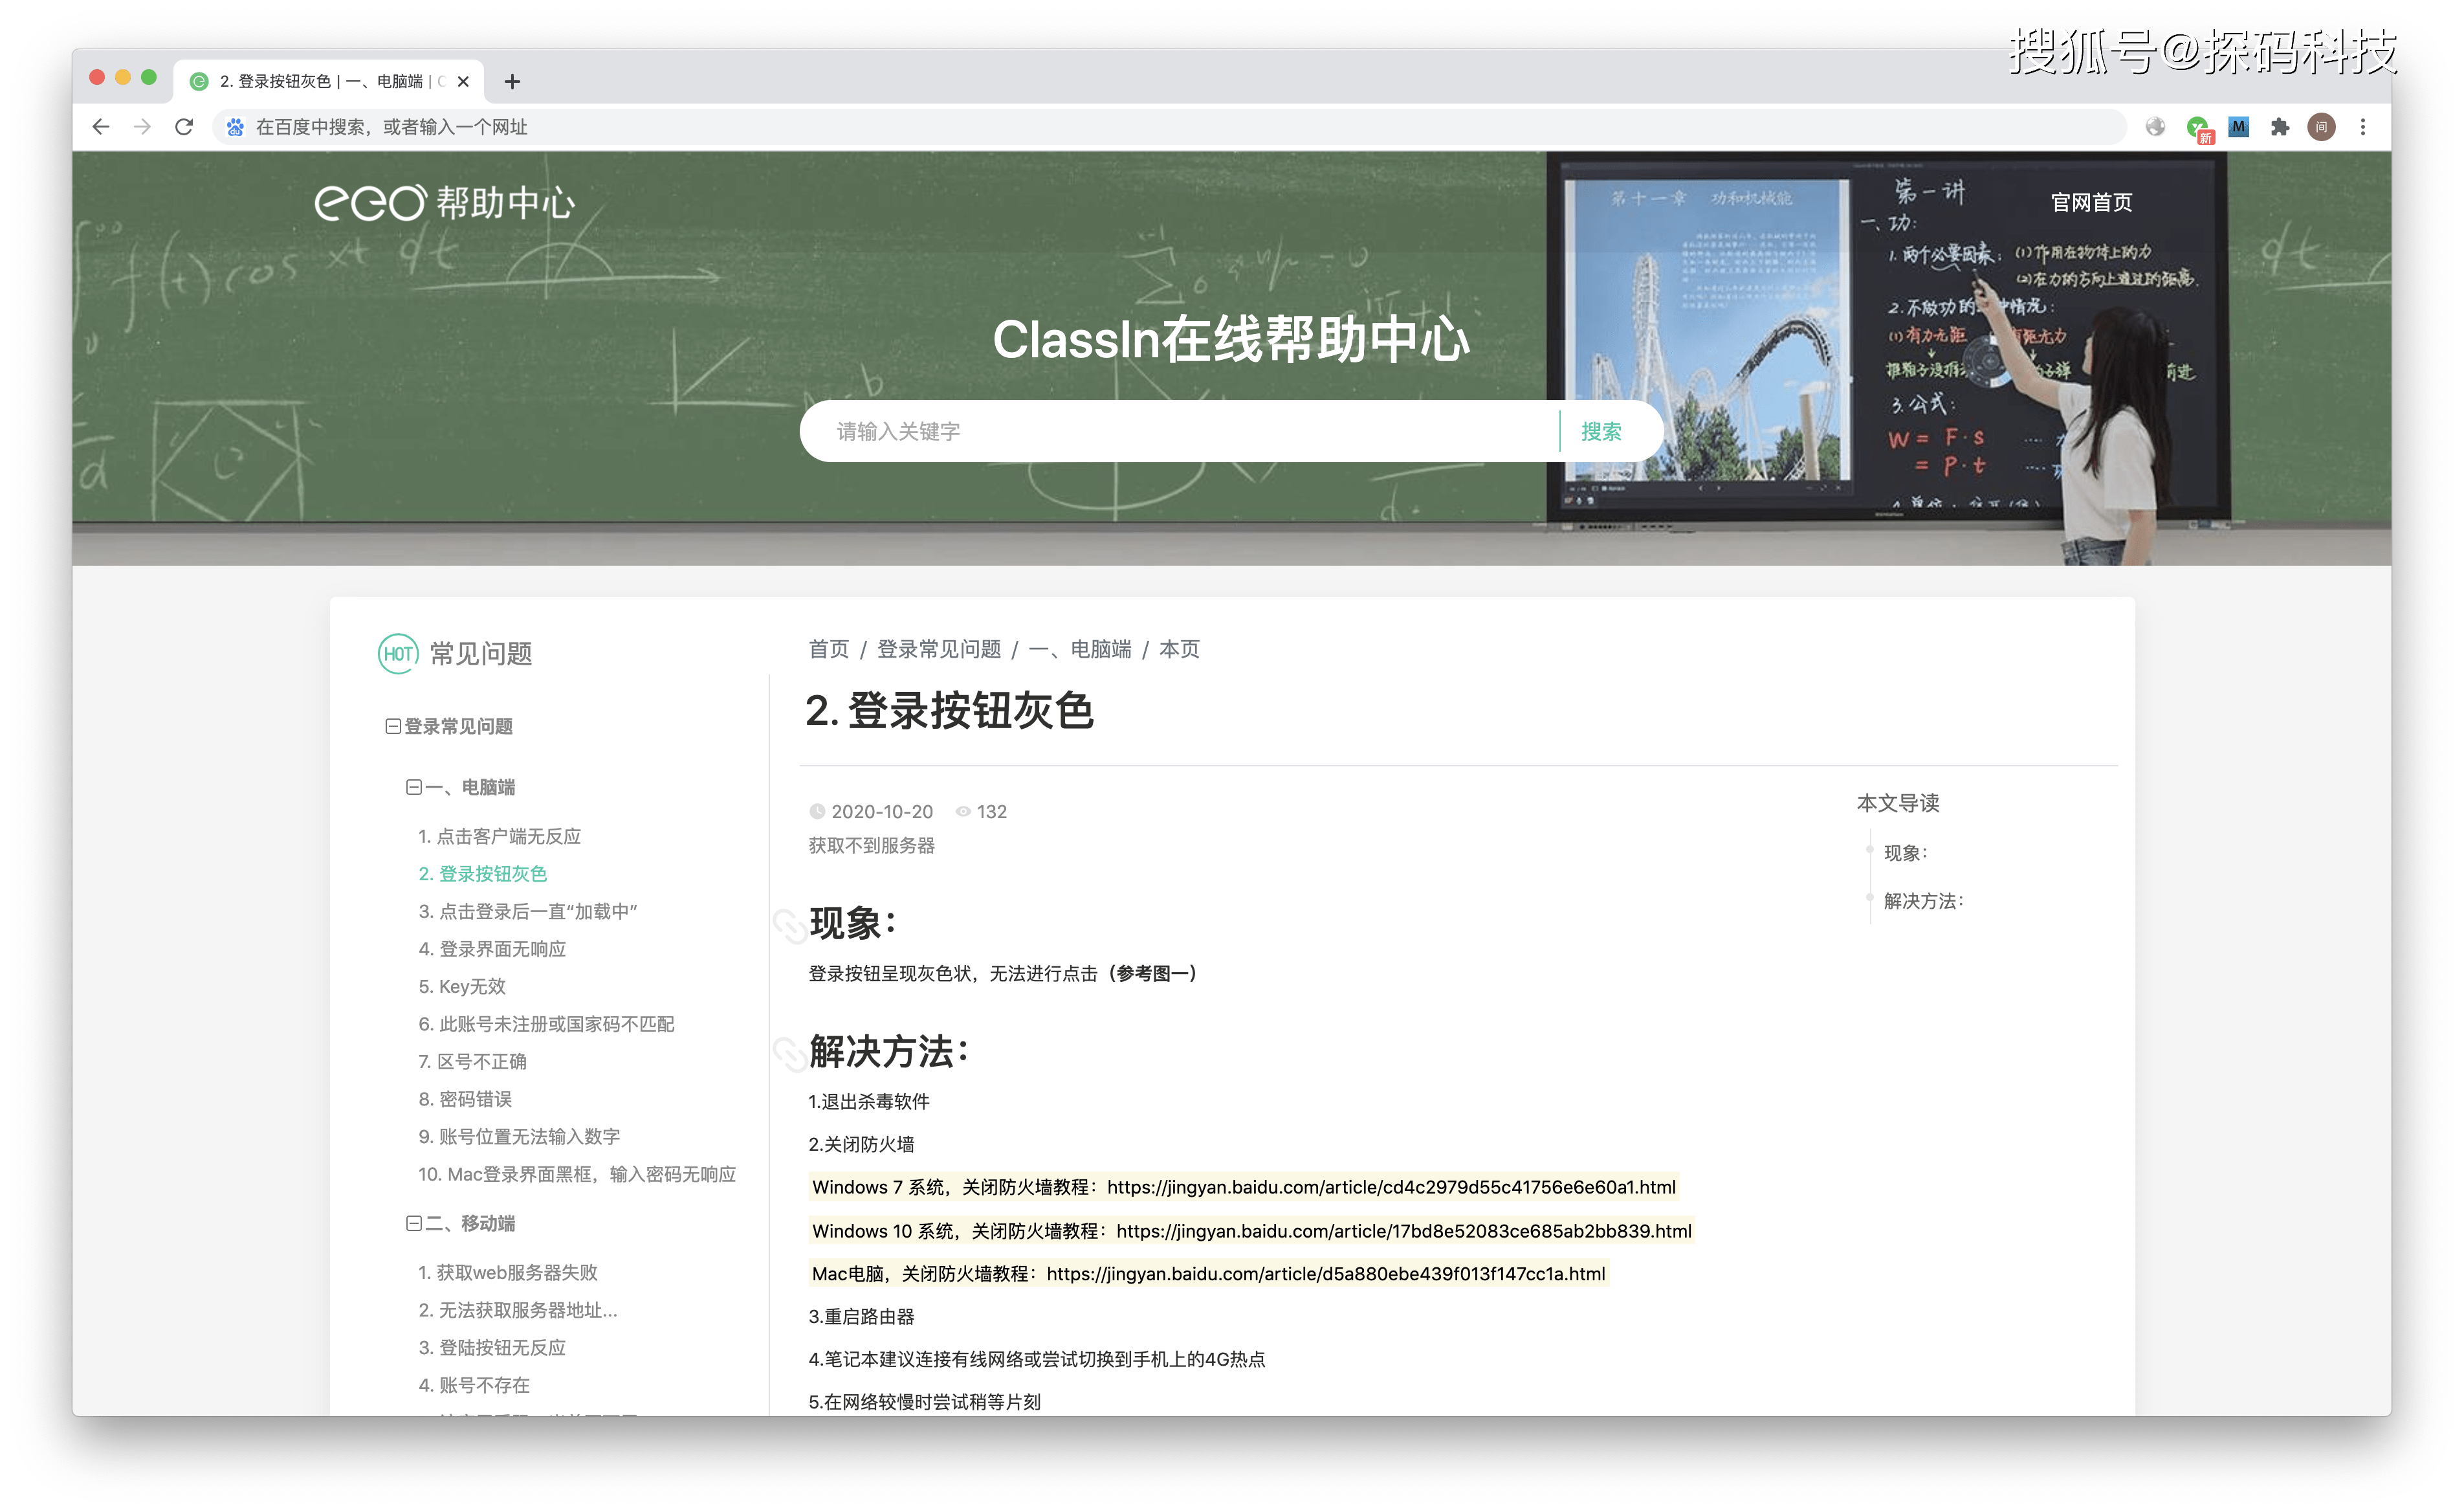Click the Baidu paw icon in address bar

tap(235, 127)
